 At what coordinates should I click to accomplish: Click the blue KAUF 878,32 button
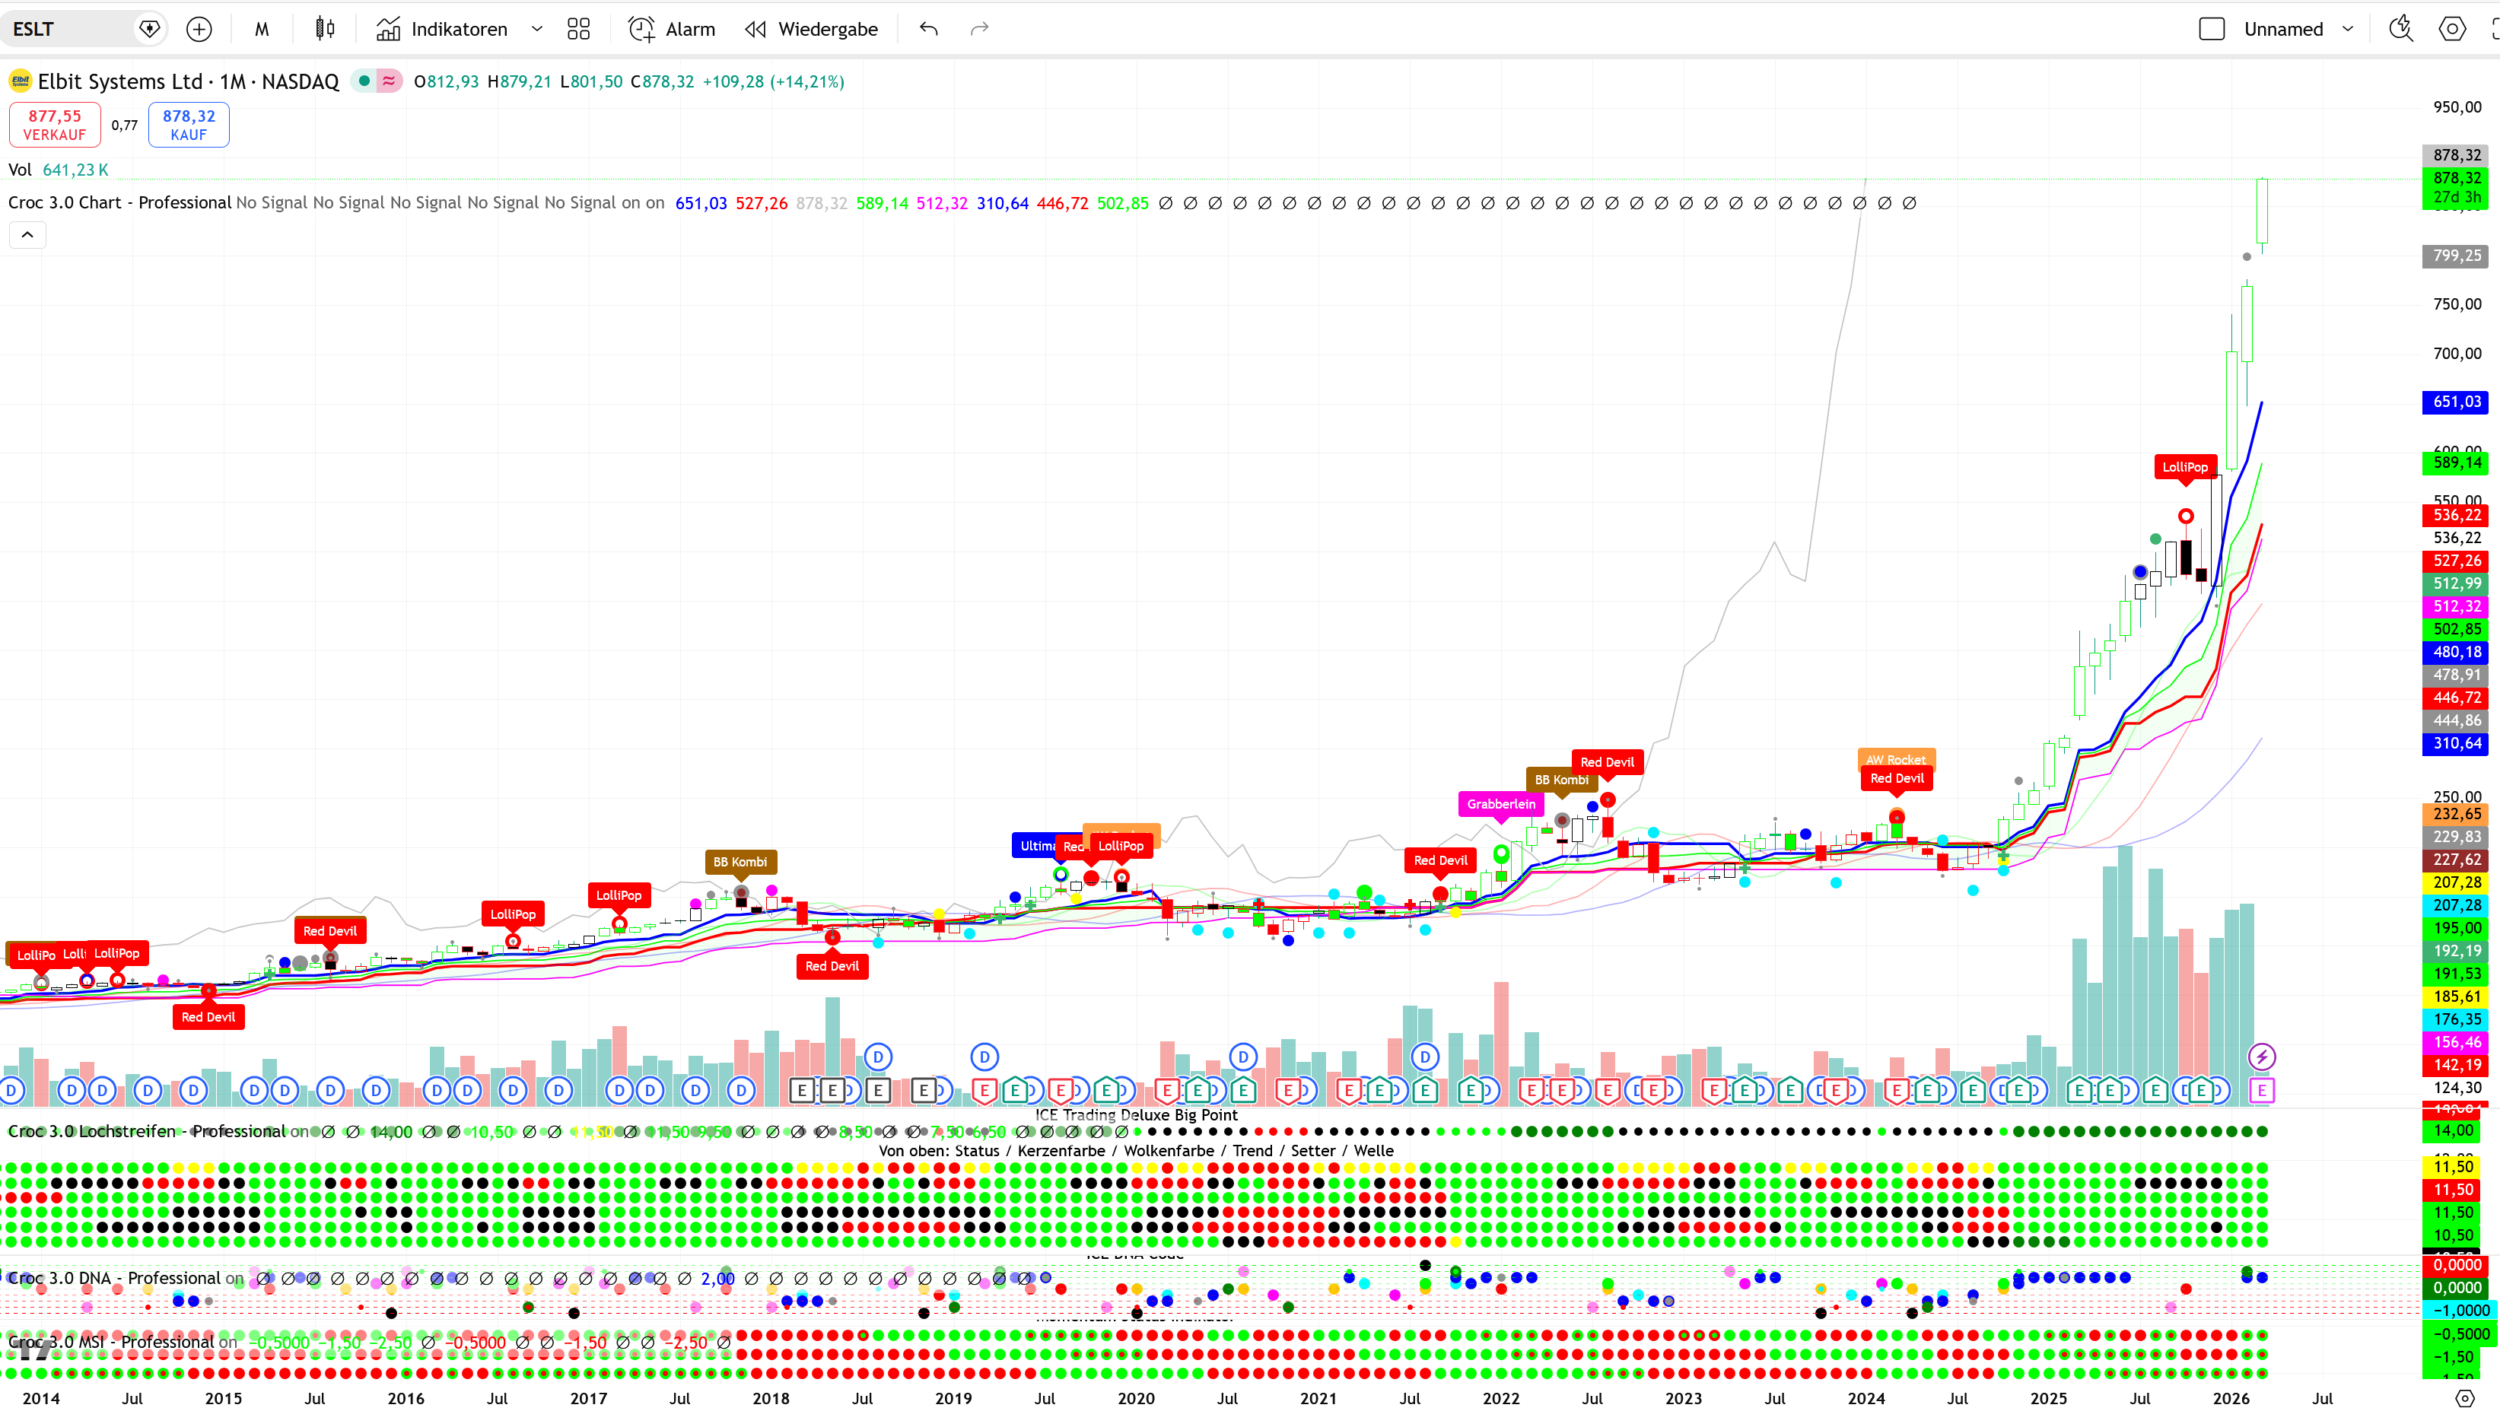[x=188, y=125]
